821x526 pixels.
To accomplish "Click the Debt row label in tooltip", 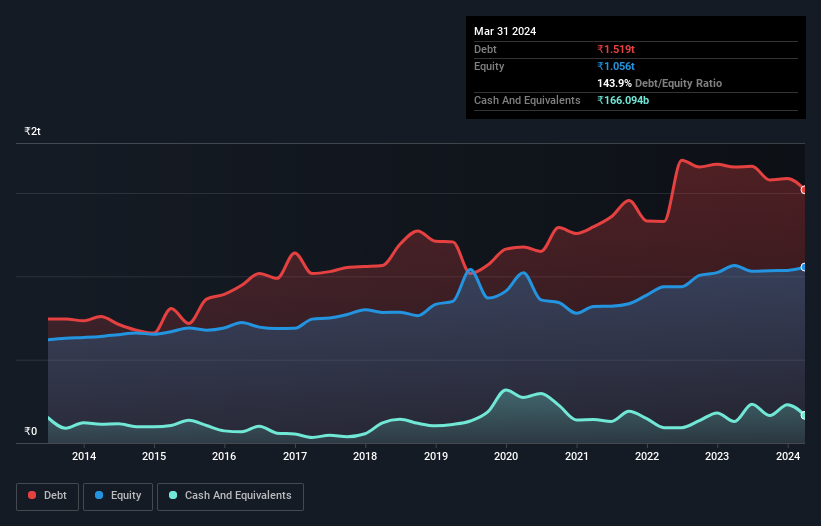I will coord(485,49).
